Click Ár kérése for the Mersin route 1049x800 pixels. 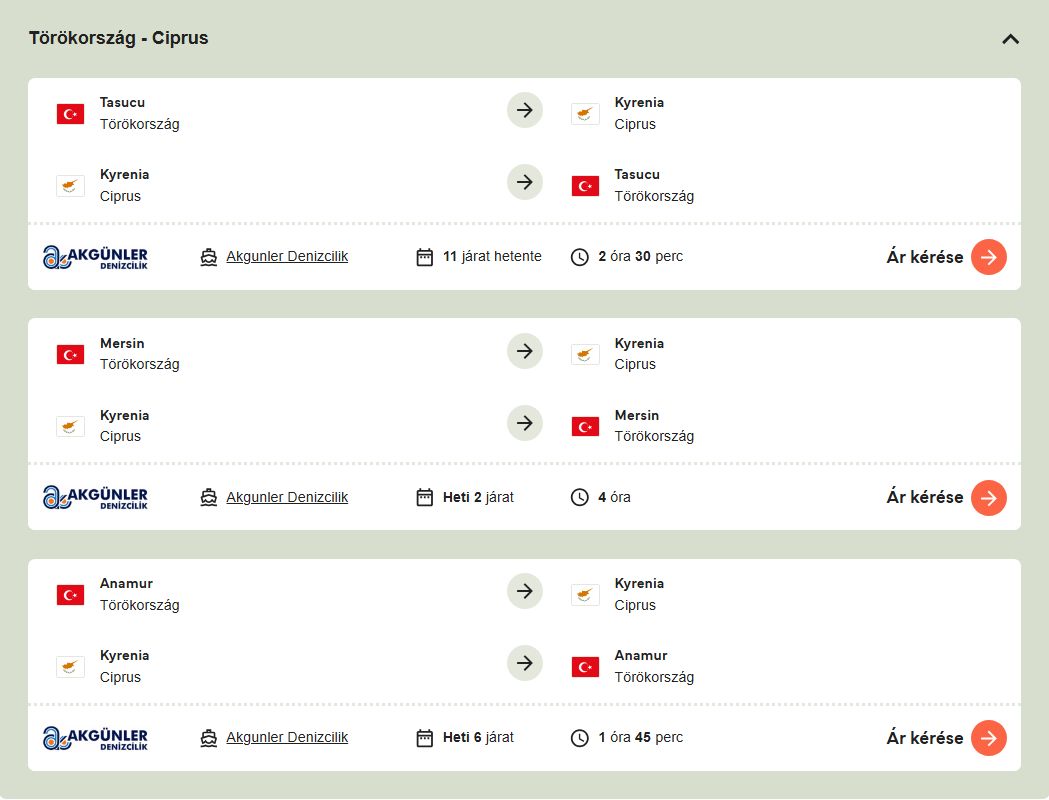[x=988, y=497]
